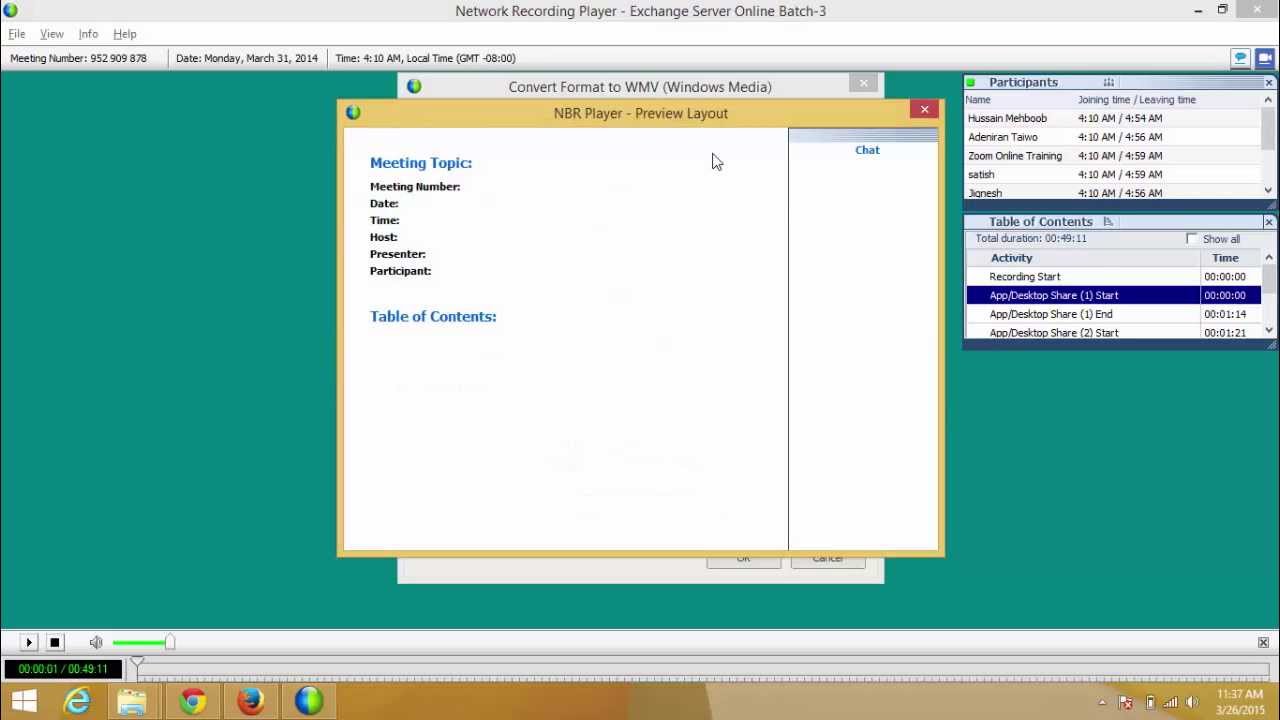1280x720 pixels.
Task: Click the elapsed time display 00:00:01 / 00:49:11
Action: click(63, 669)
